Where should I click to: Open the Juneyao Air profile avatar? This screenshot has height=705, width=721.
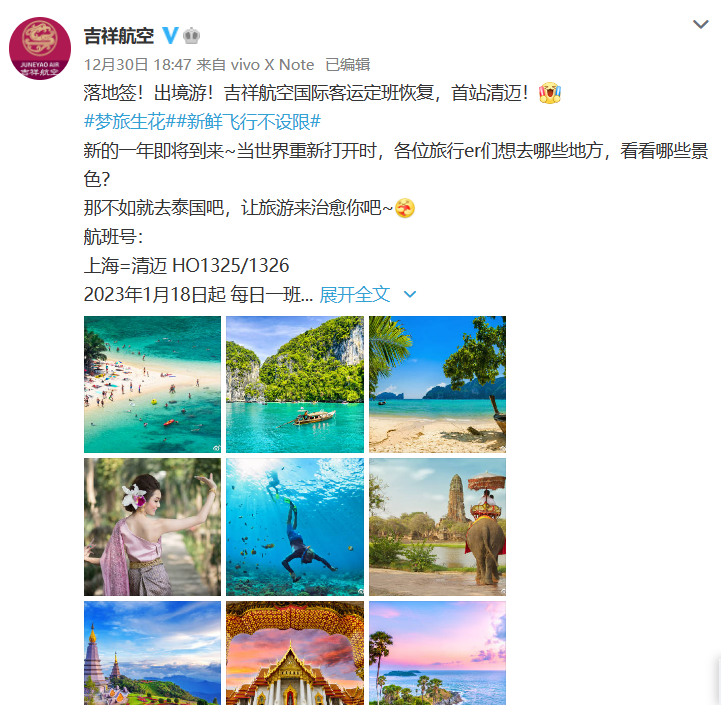[40, 48]
